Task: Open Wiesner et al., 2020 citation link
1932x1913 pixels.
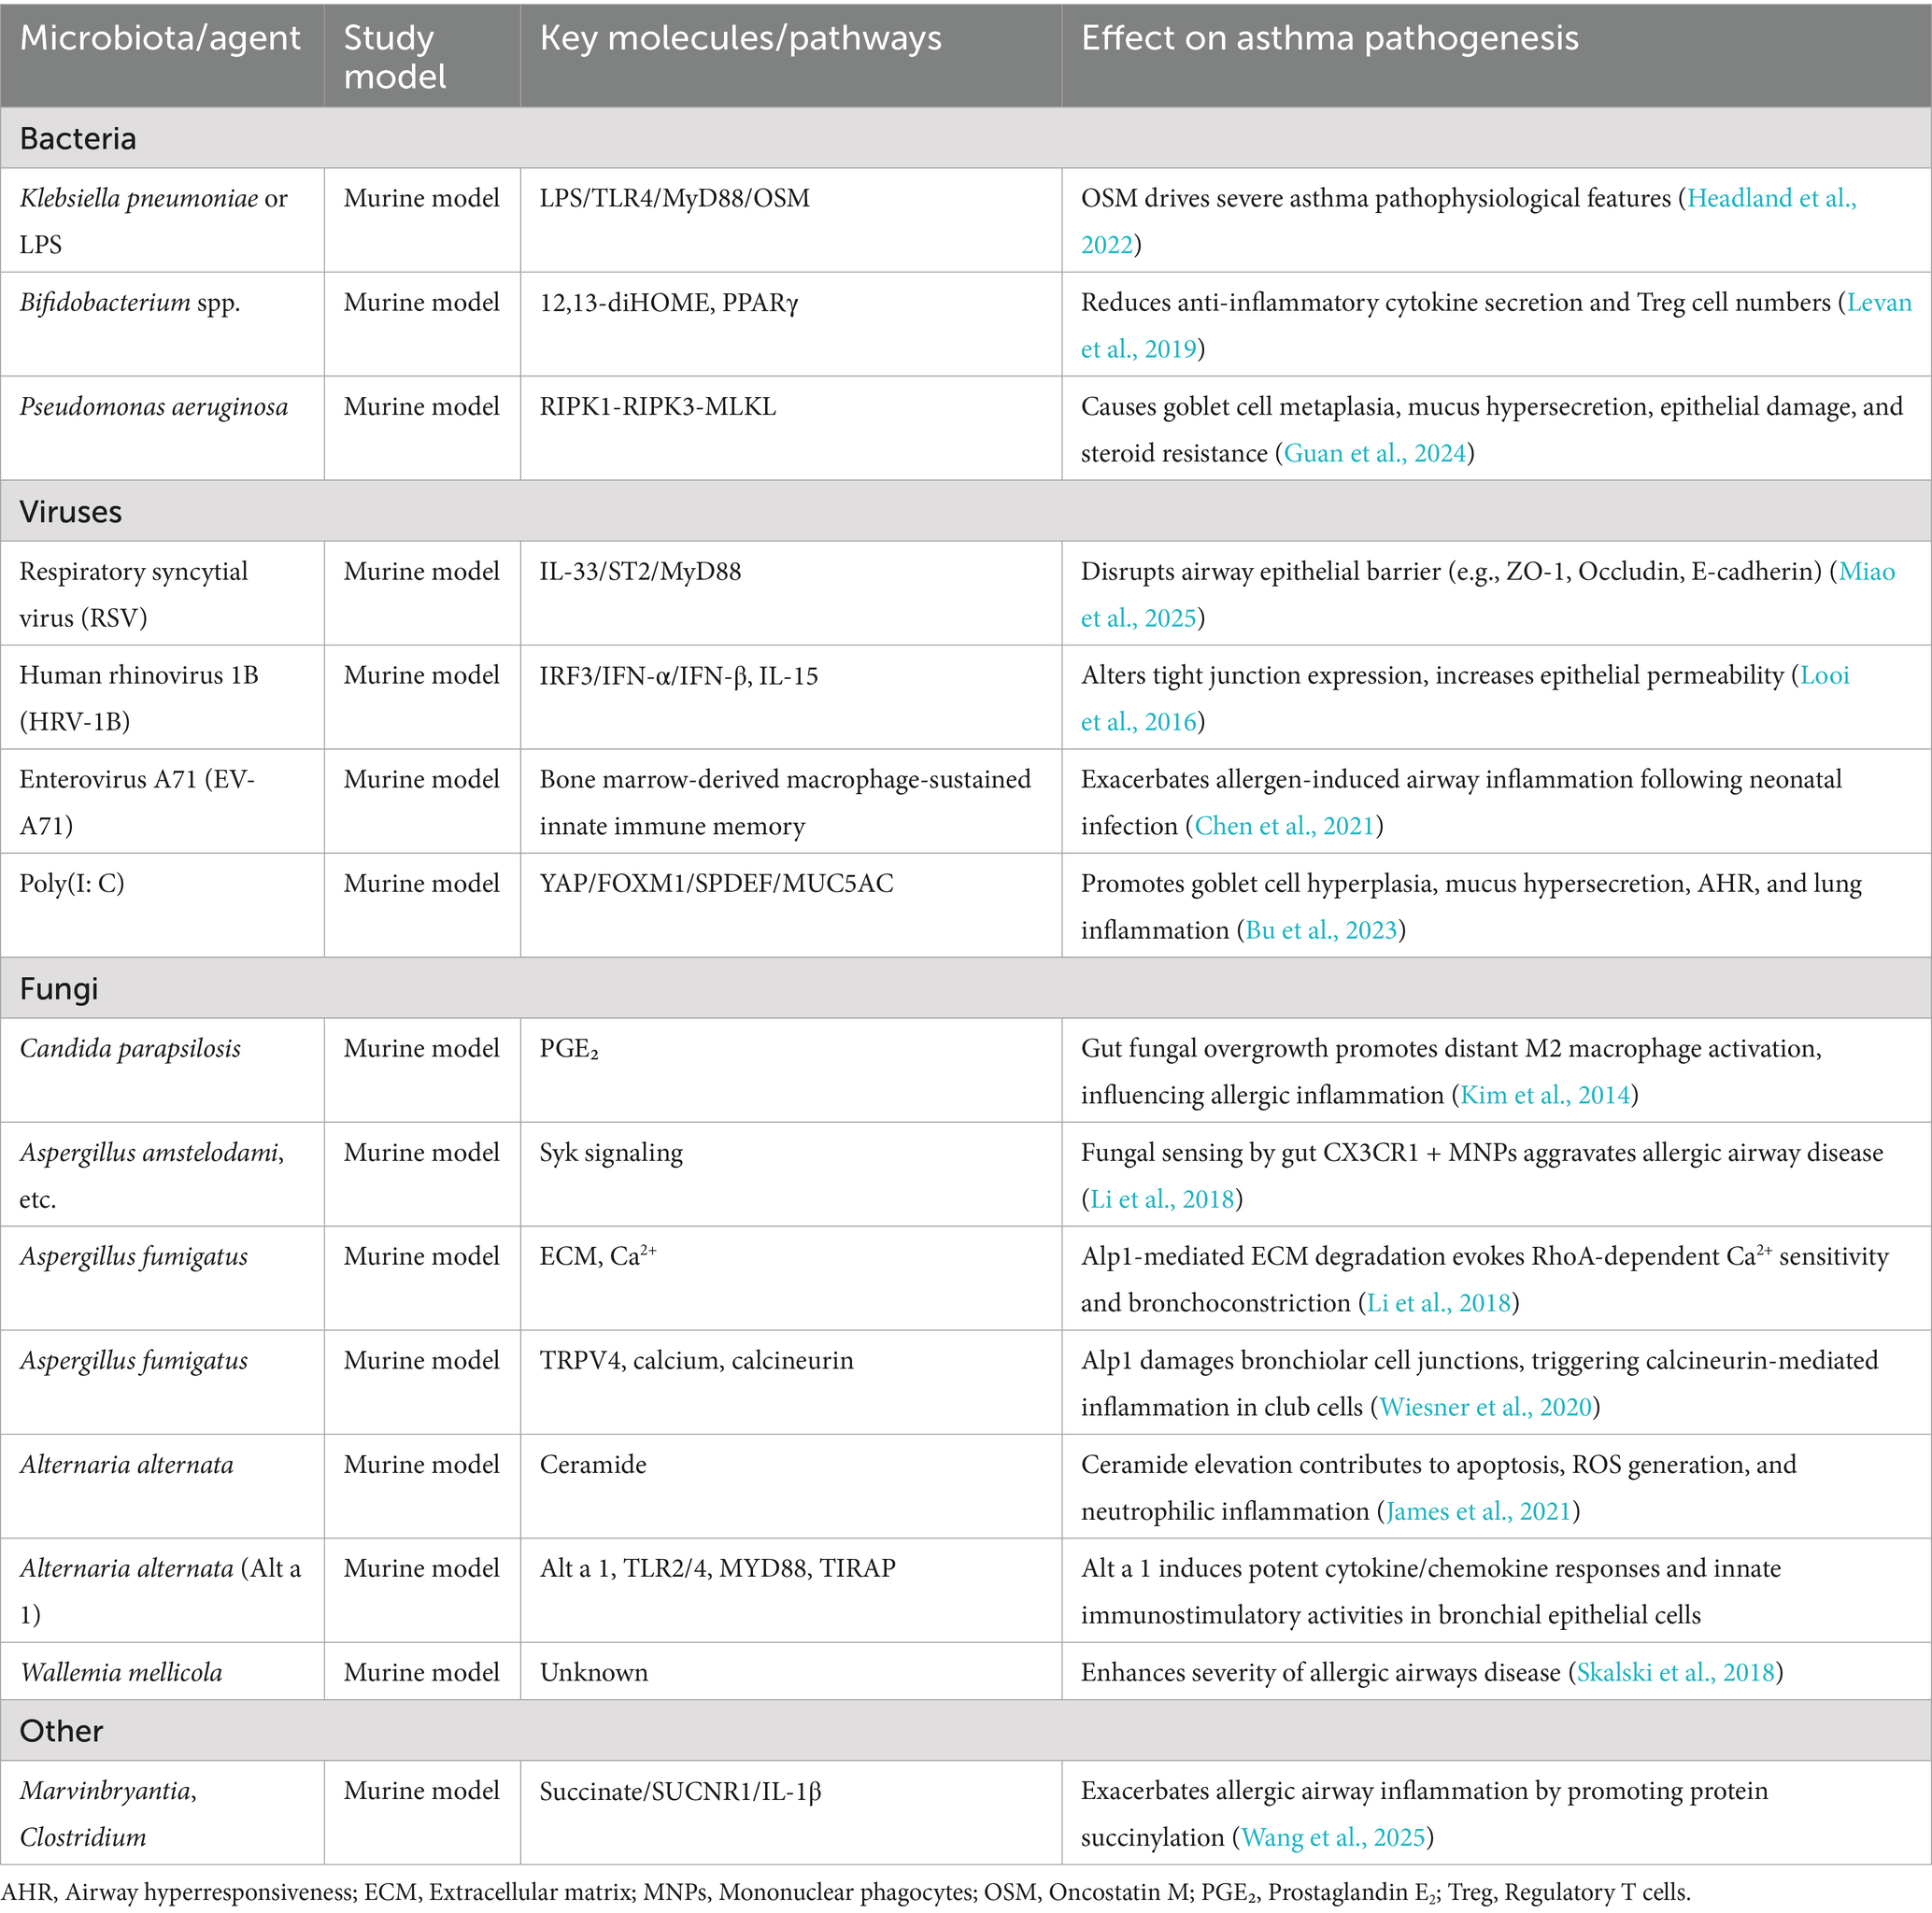Action: [x=1485, y=1407]
